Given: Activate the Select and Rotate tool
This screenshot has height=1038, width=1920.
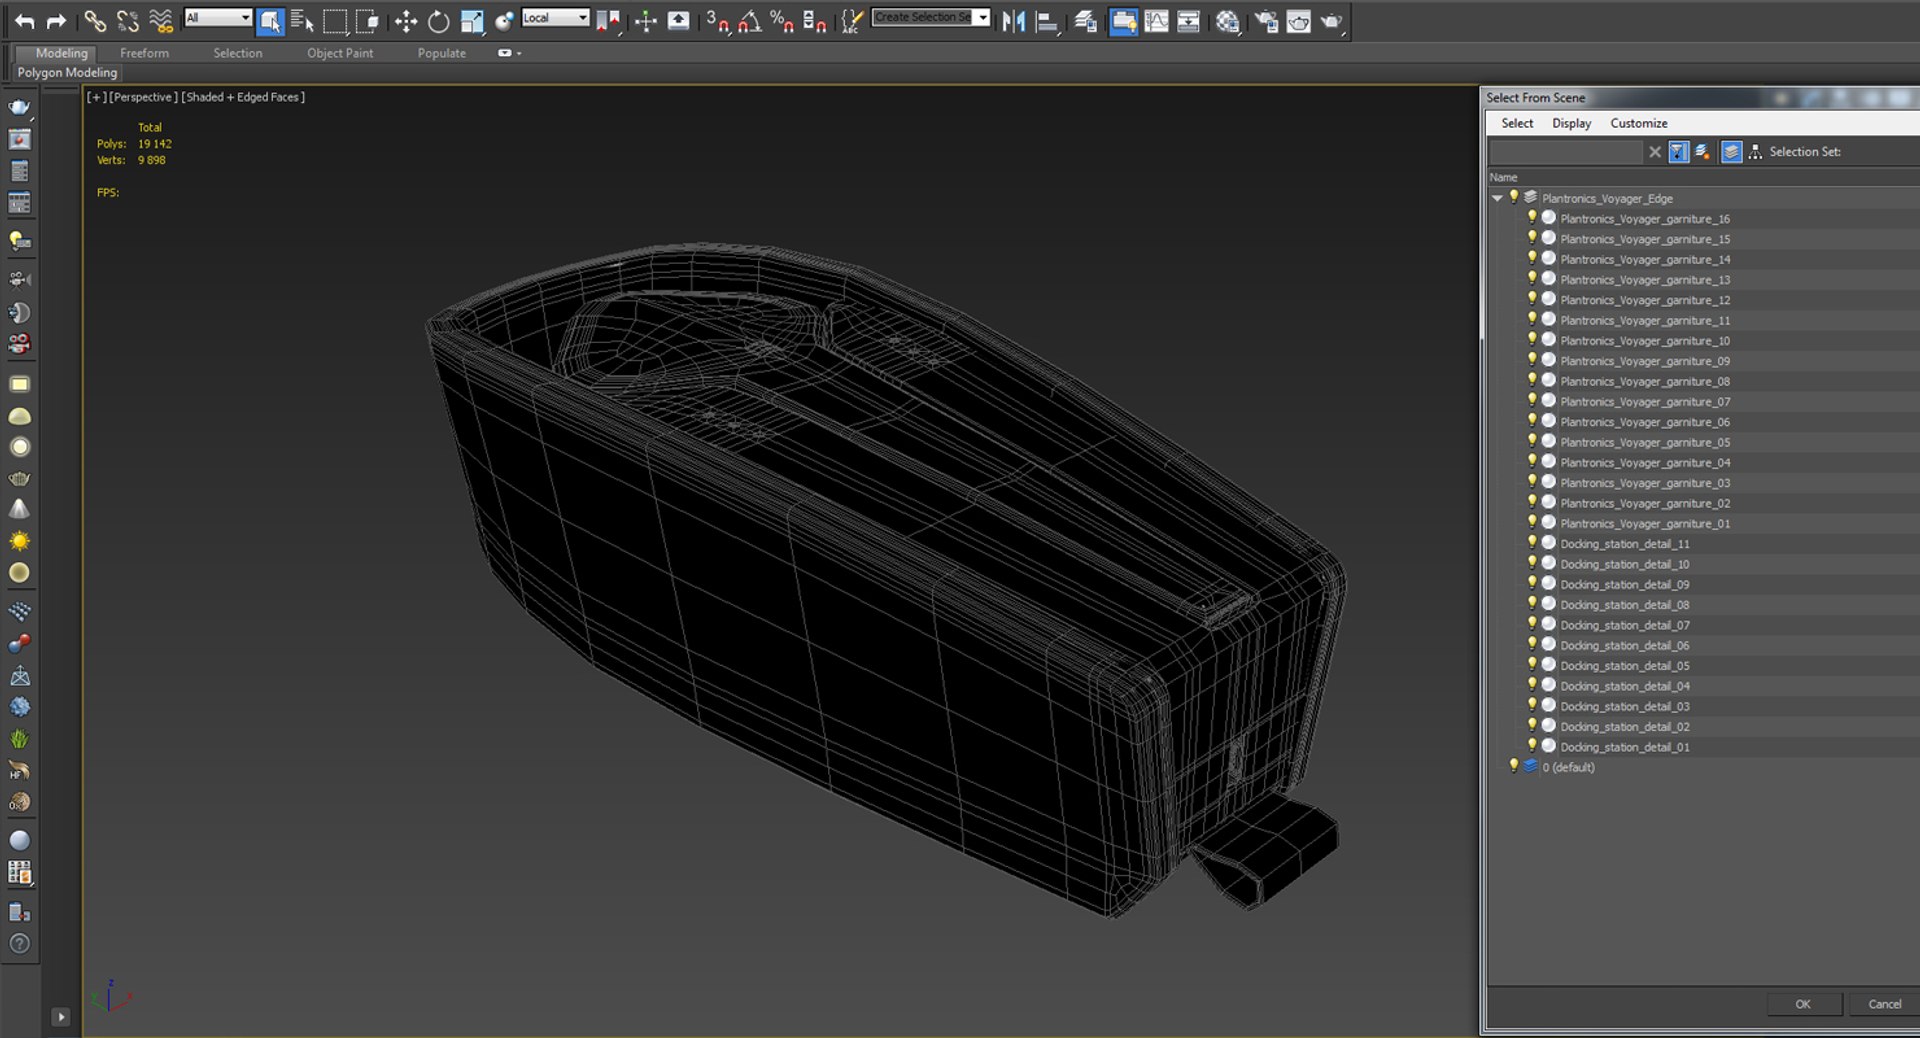Looking at the screenshot, I should click(438, 21).
